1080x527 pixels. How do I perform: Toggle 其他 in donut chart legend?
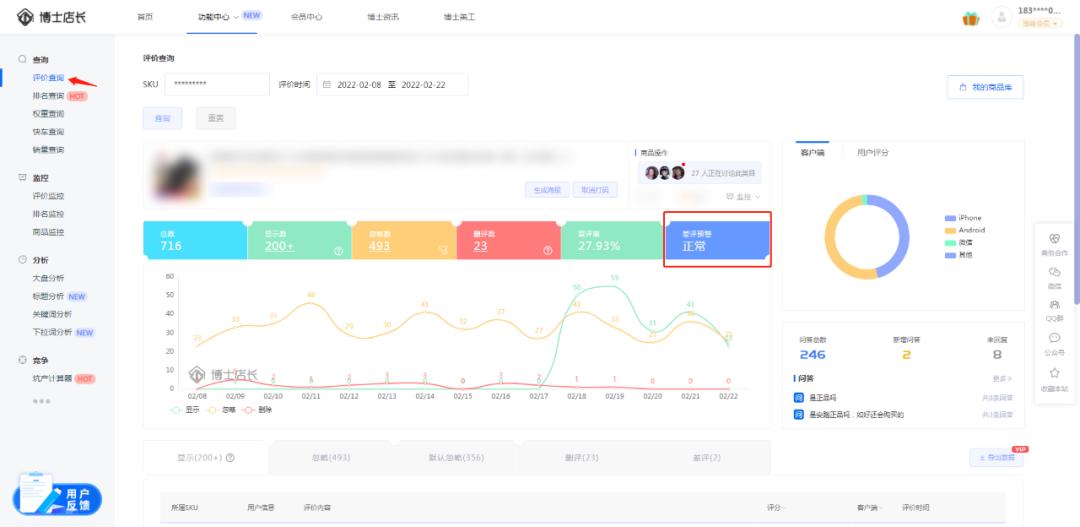[958, 255]
